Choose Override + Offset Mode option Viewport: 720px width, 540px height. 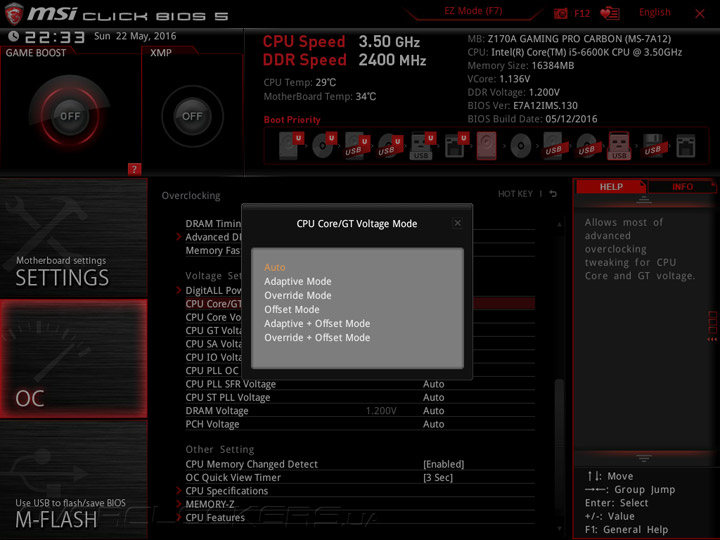[x=317, y=338]
